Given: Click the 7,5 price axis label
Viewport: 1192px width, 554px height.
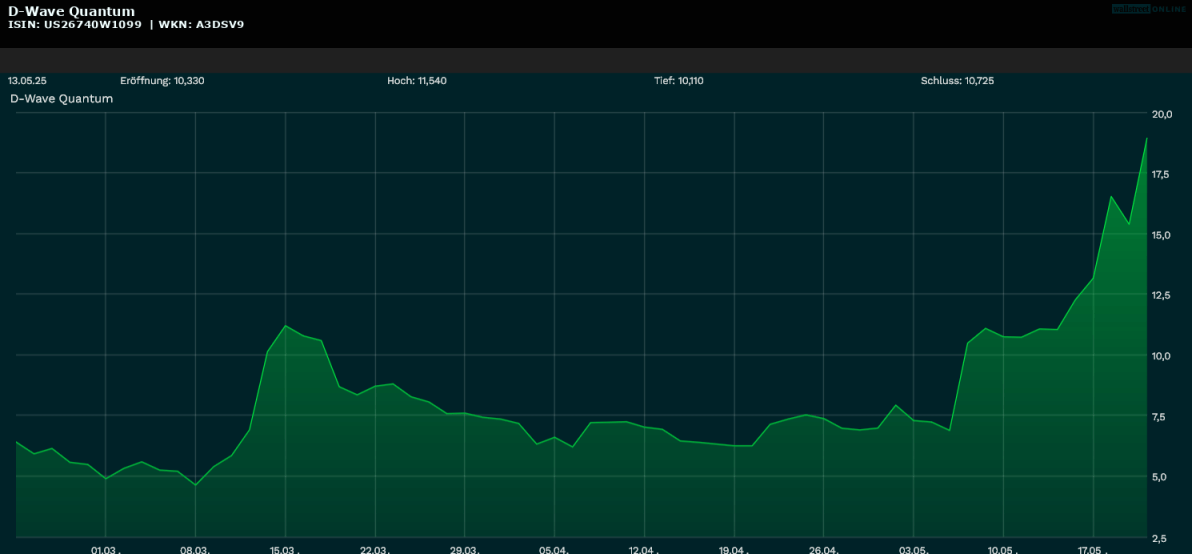Looking at the screenshot, I should [1159, 417].
